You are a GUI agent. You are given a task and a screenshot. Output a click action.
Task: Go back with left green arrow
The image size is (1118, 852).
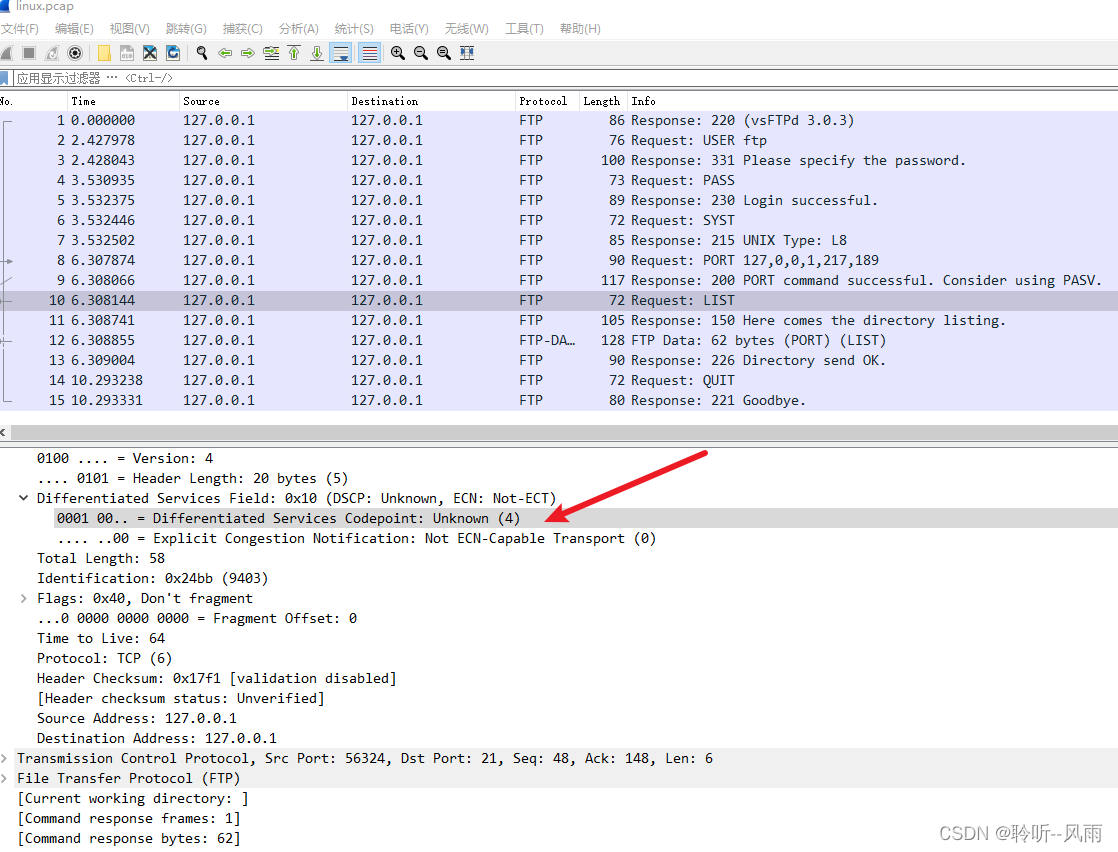click(x=225, y=53)
